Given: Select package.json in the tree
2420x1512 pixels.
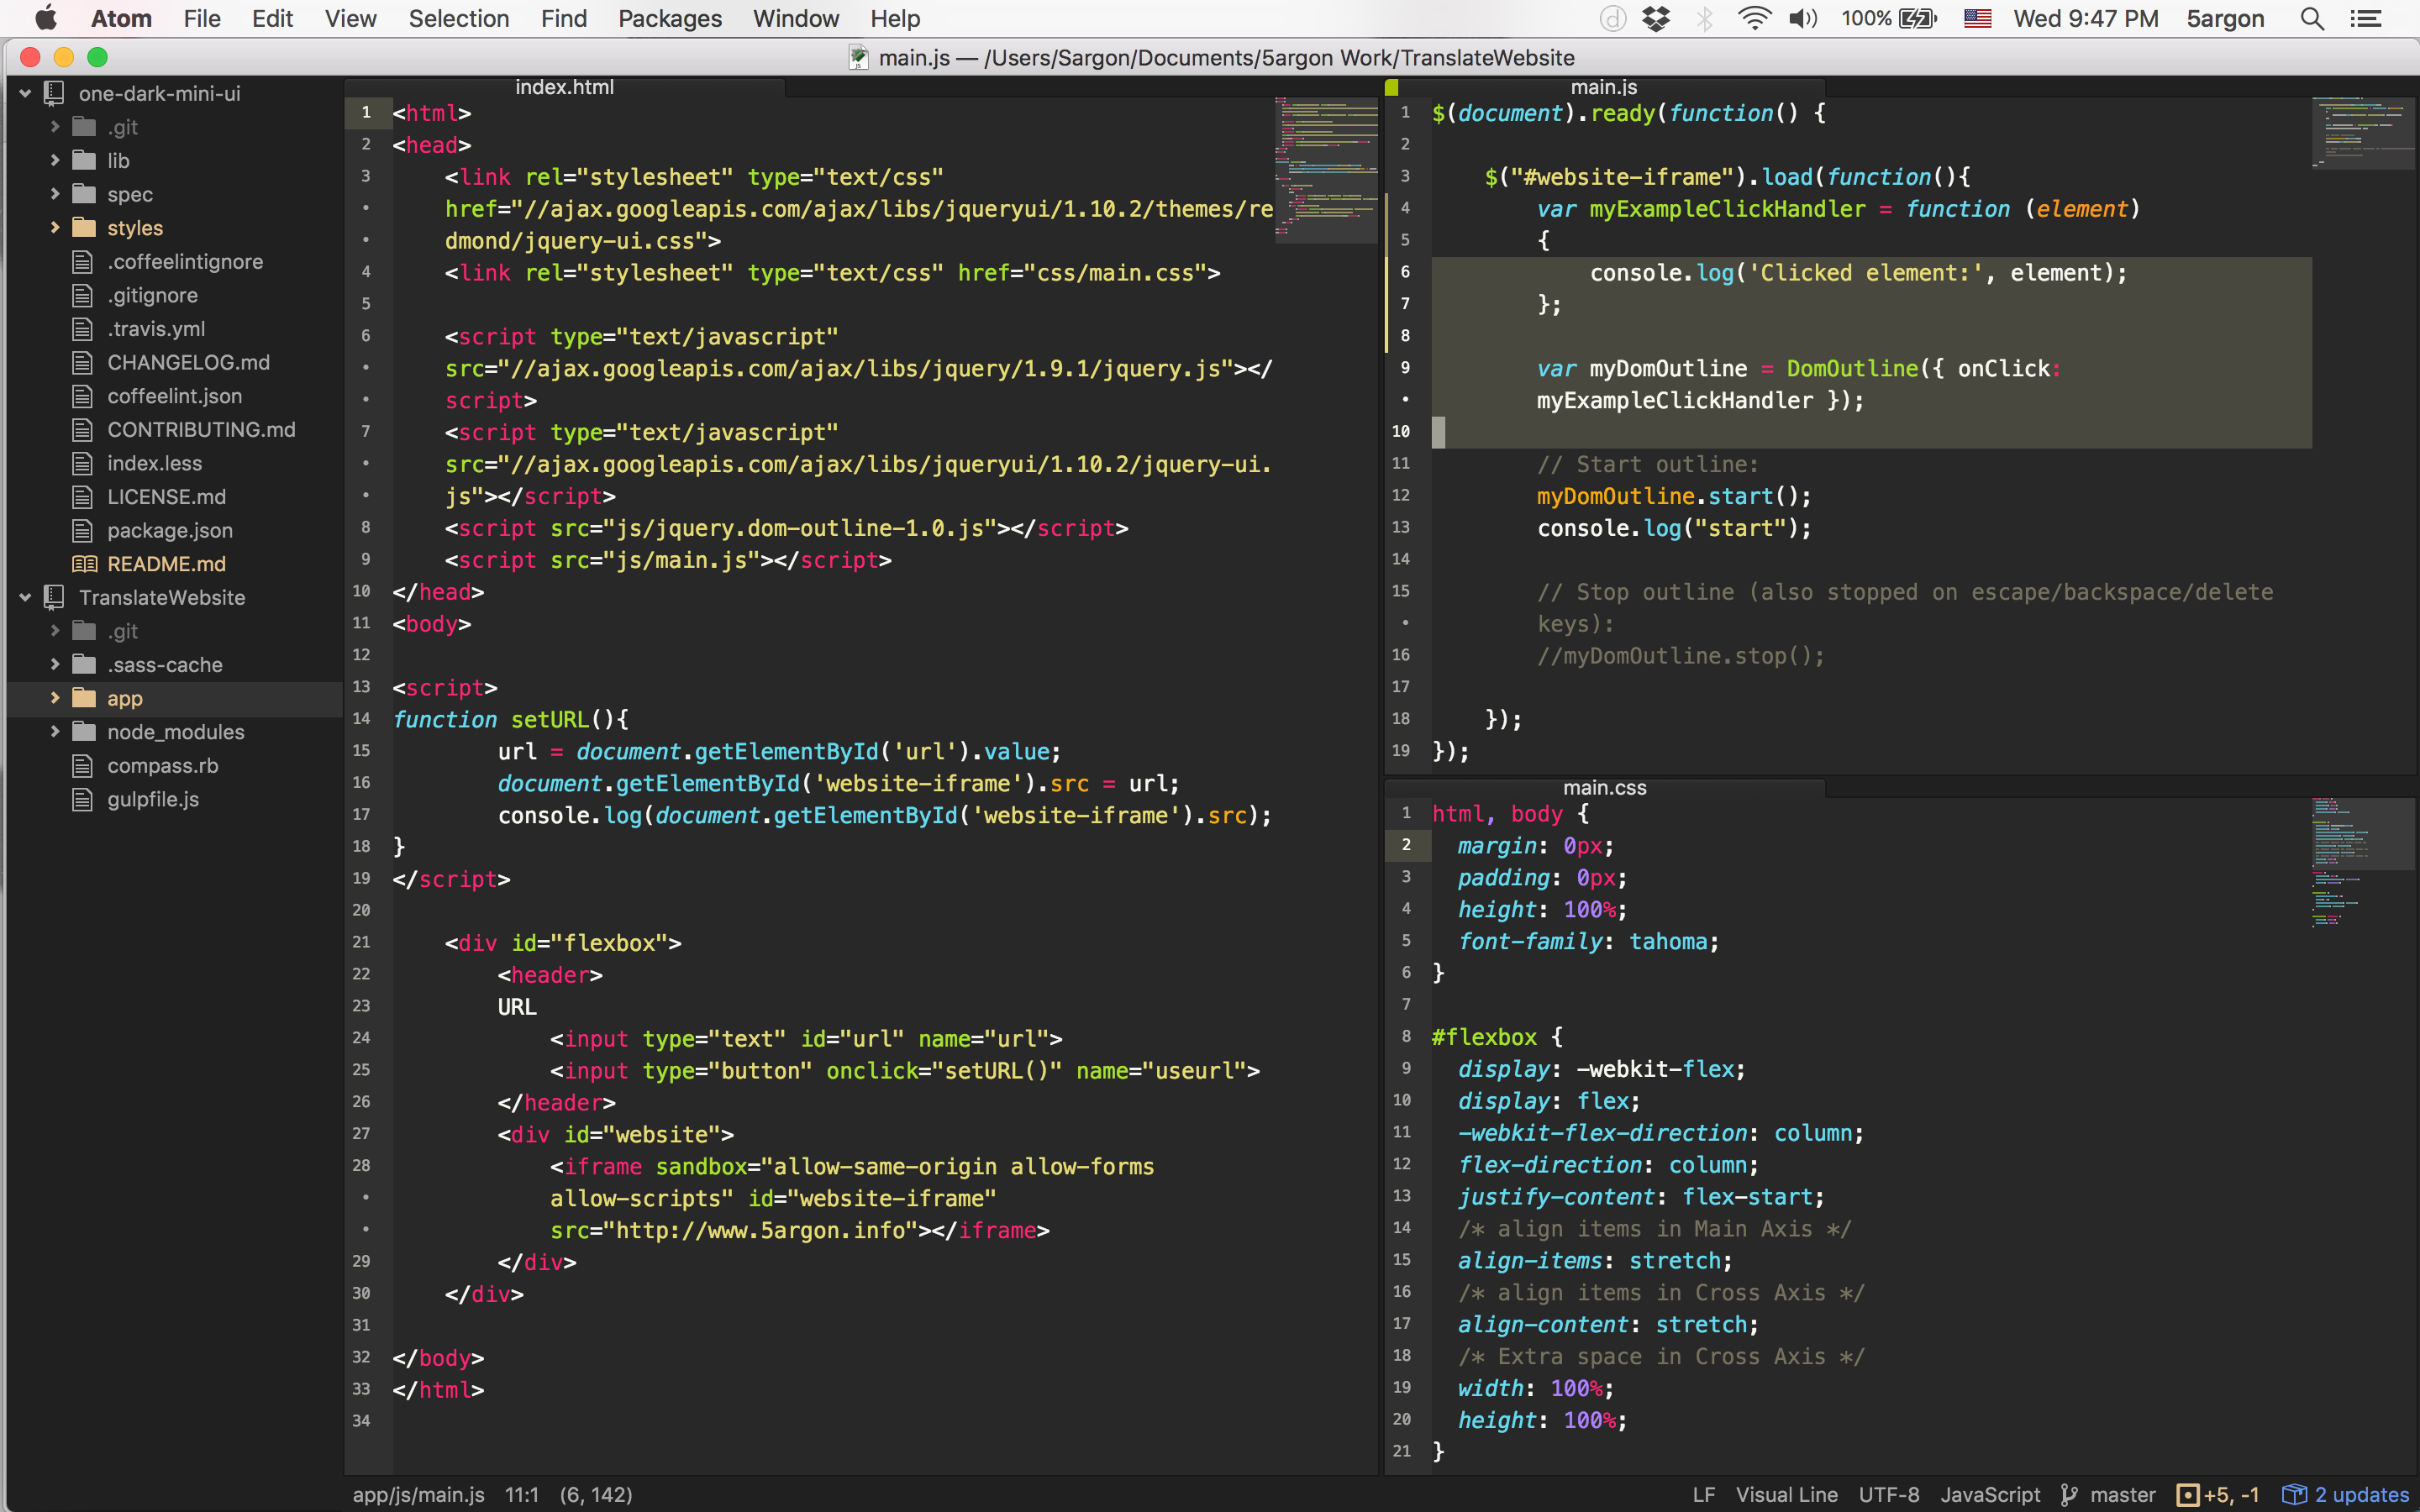Looking at the screenshot, I should click(170, 530).
